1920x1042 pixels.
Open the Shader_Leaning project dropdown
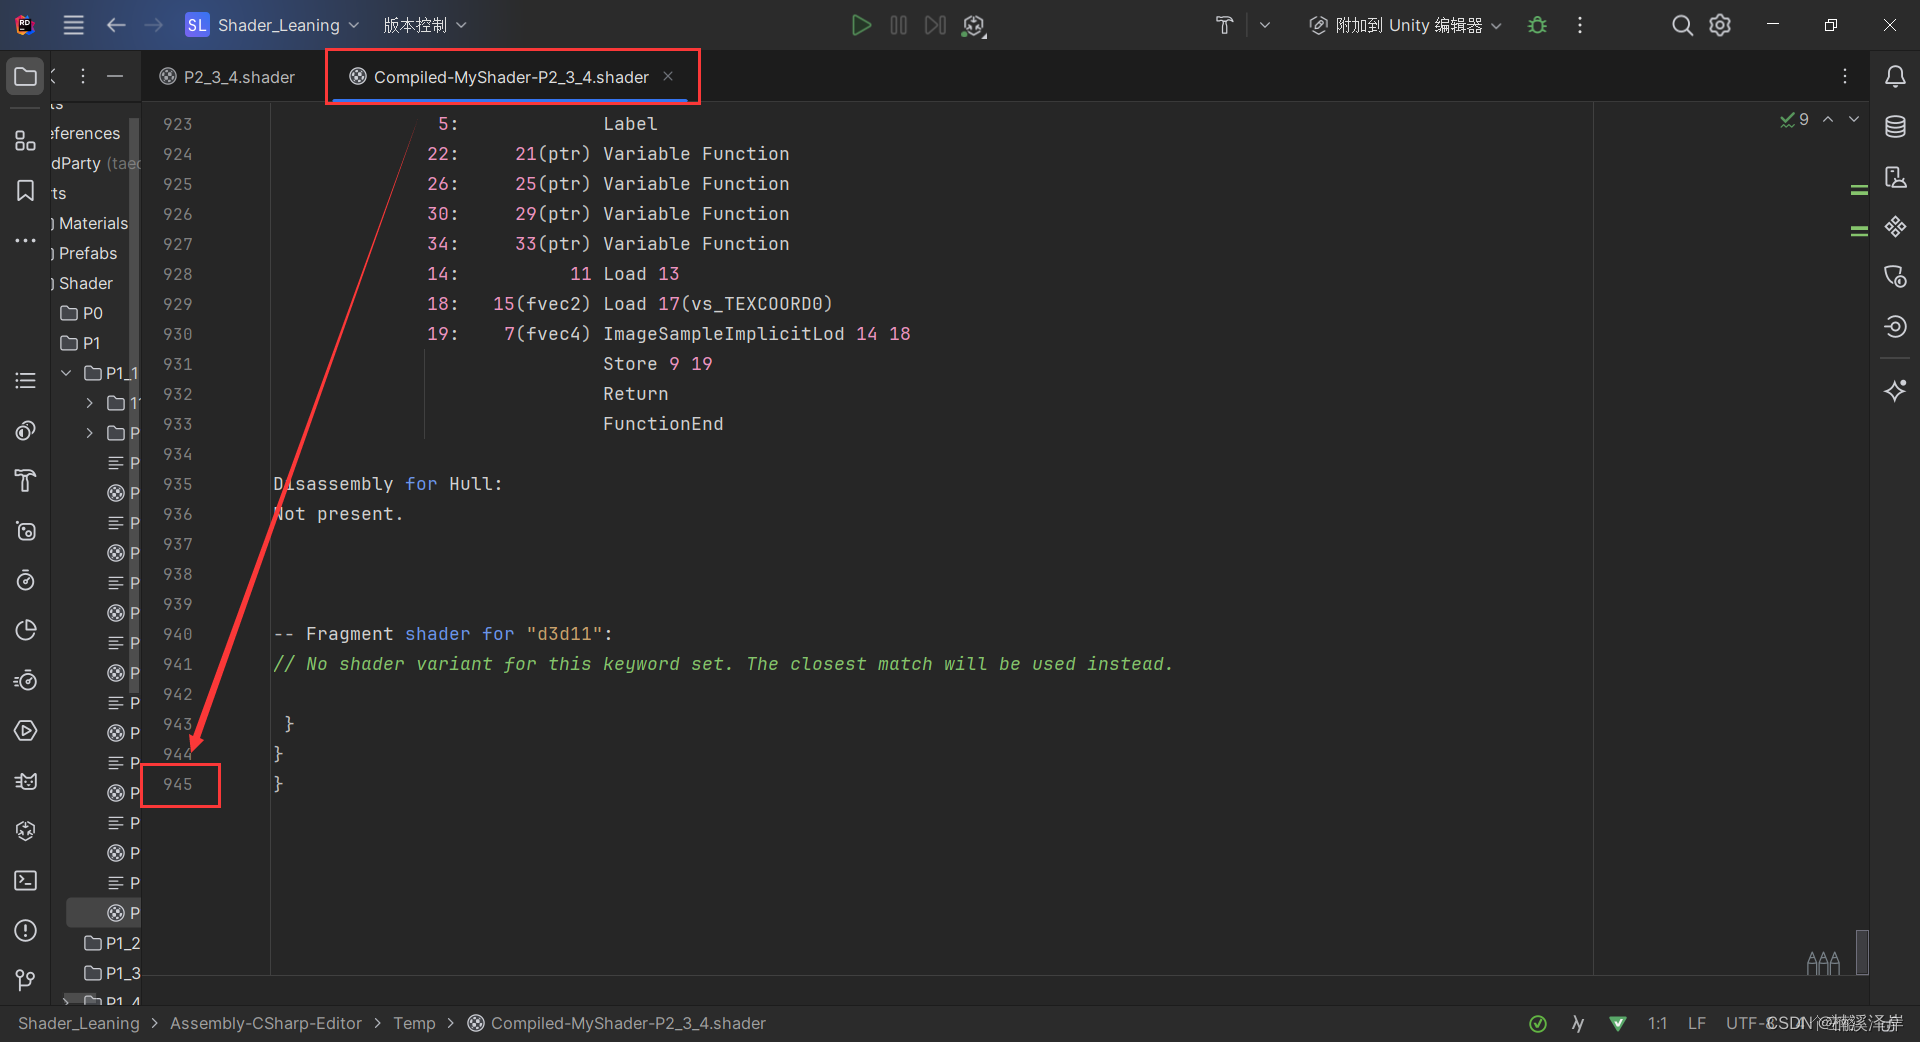pyautogui.click(x=272, y=25)
